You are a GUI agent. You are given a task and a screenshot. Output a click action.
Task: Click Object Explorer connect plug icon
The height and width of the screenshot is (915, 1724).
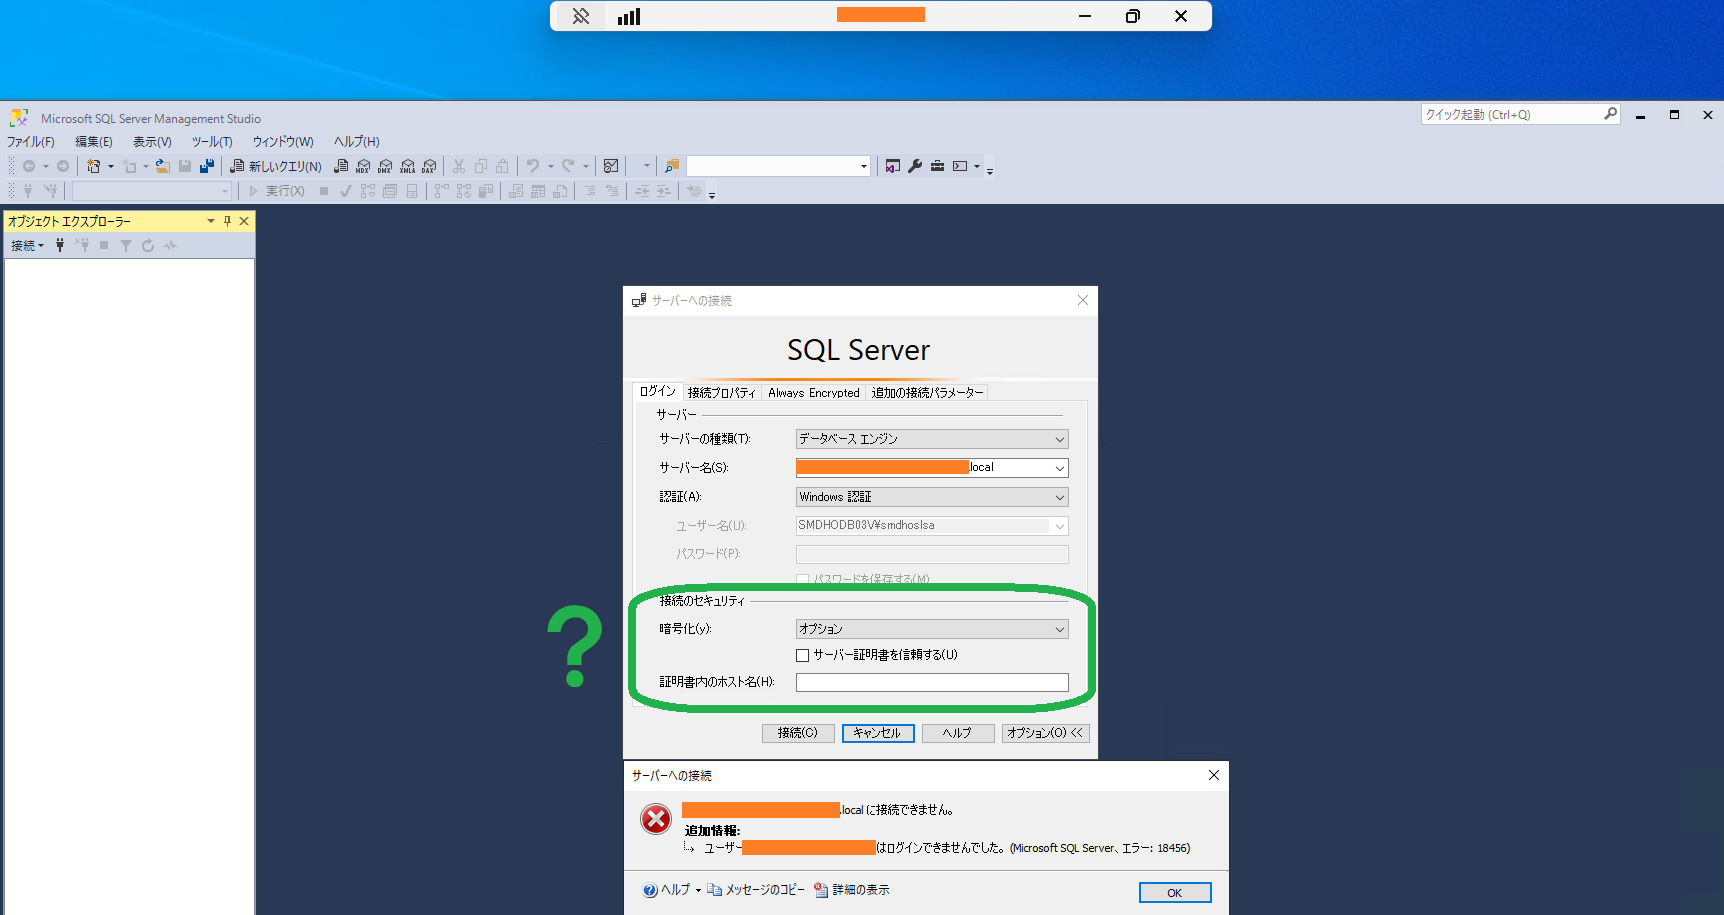point(60,245)
